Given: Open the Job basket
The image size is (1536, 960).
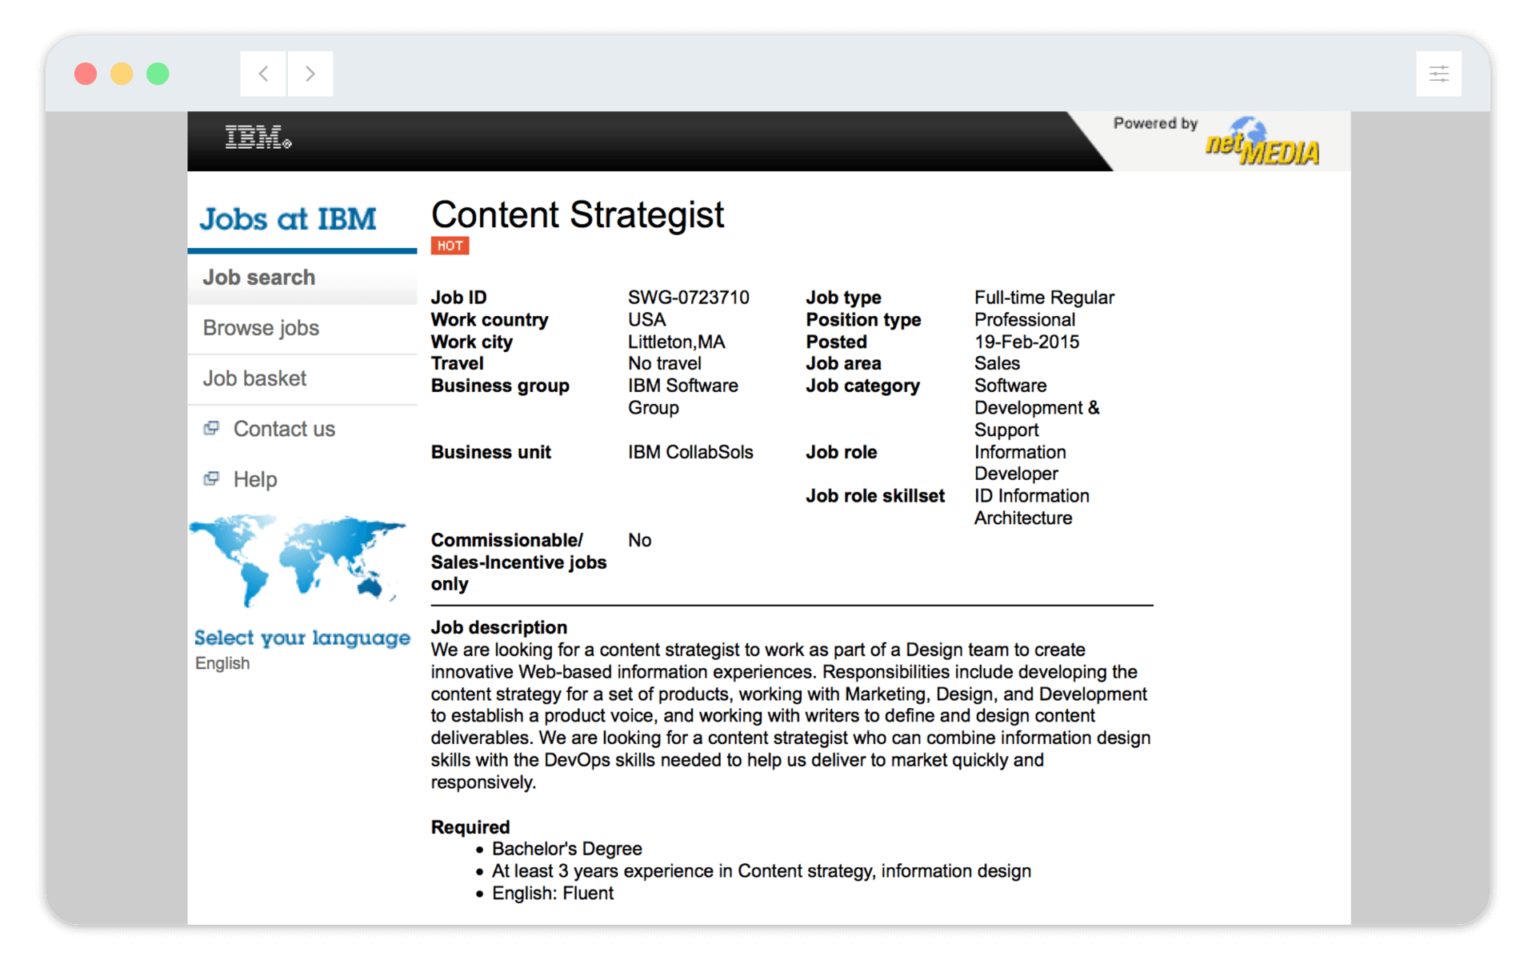Looking at the screenshot, I should (x=254, y=379).
